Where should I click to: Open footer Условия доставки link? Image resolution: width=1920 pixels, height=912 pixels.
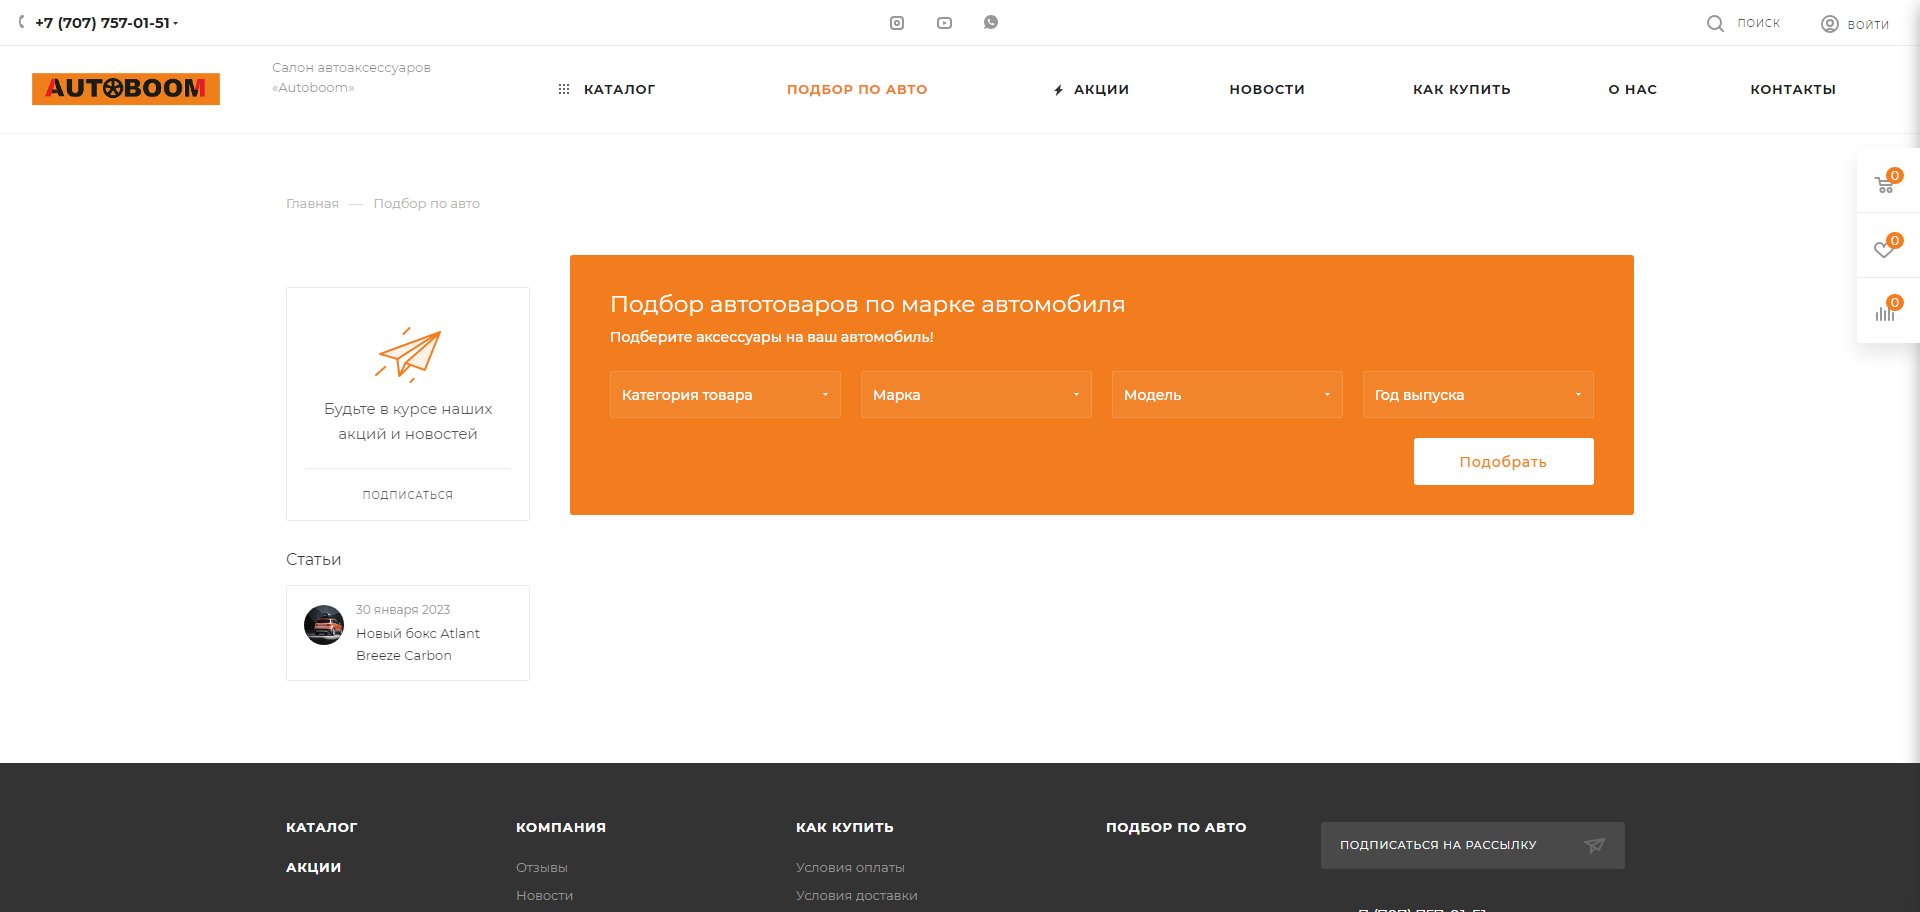(857, 896)
